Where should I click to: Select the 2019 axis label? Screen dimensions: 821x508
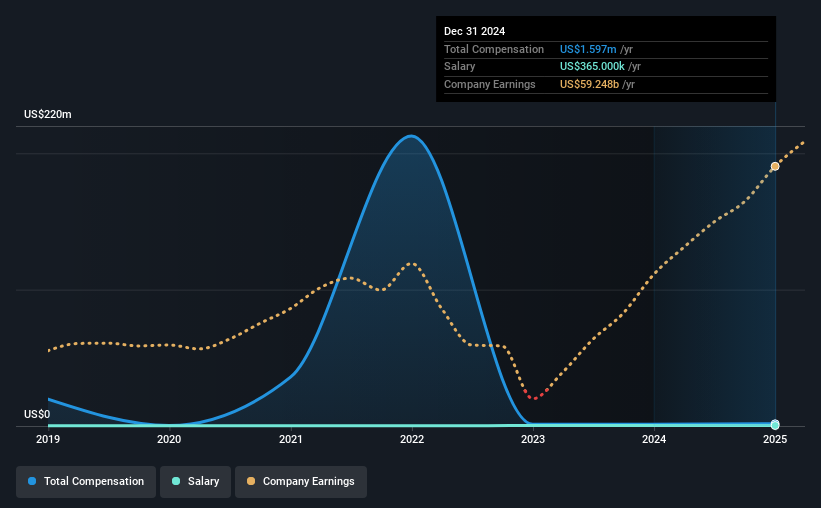pos(48,439)
